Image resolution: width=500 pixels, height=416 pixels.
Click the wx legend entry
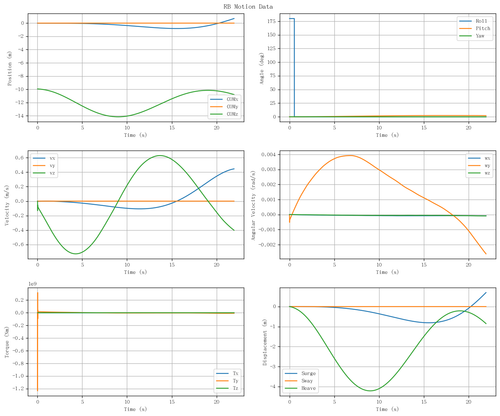[x=479, y=158]
